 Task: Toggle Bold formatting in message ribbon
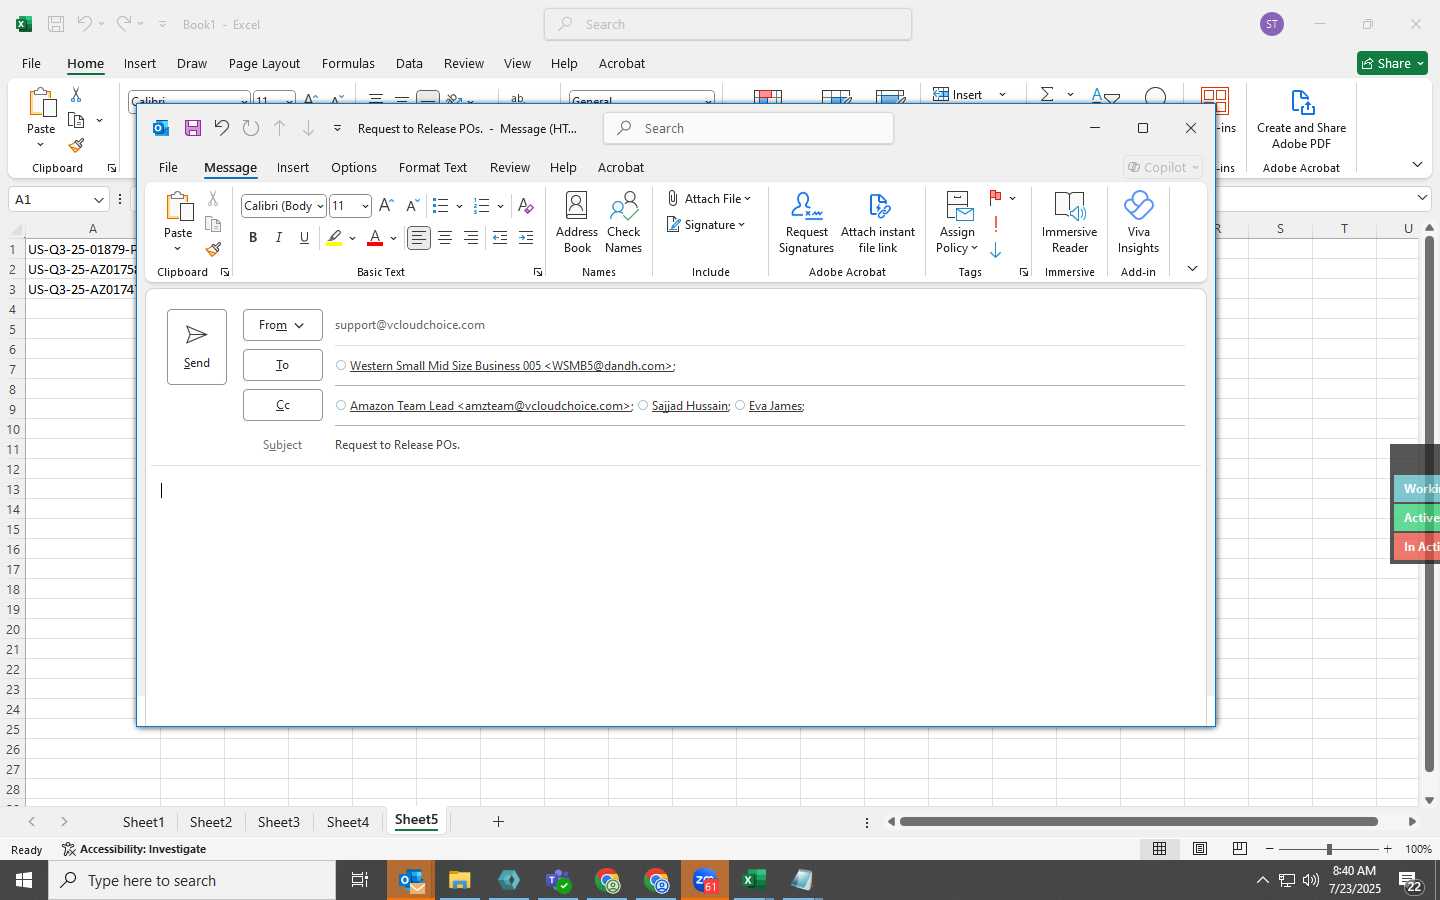(253, 238)
